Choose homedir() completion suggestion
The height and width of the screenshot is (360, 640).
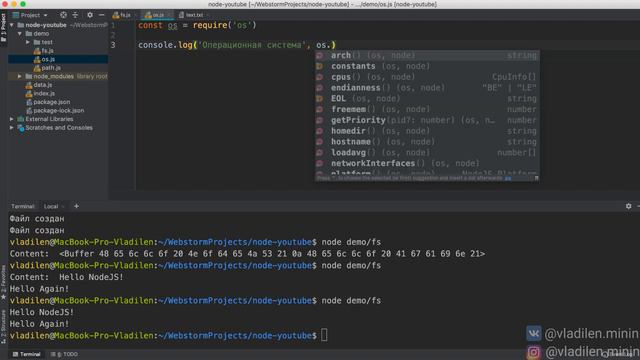pos(427,131)
